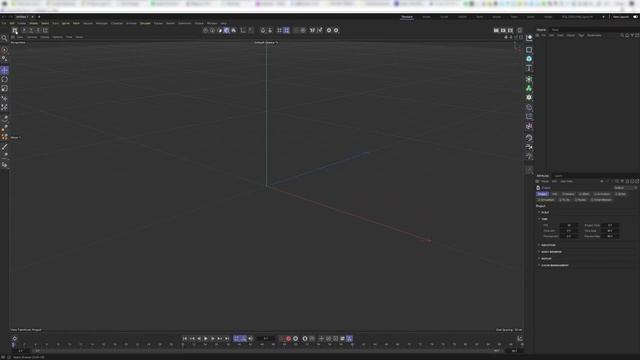Open the layout selector dropdown arrow
The image size is (640, 360).
click(x=603, y=17)
